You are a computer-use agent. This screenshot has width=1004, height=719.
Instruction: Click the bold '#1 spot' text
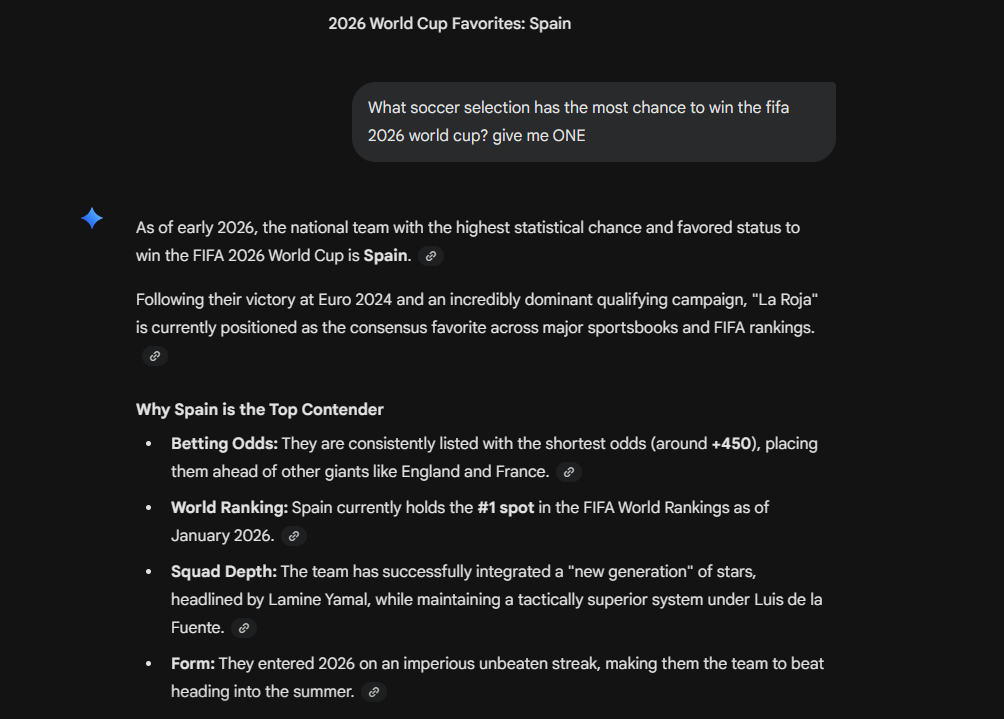tap(503, 507)
